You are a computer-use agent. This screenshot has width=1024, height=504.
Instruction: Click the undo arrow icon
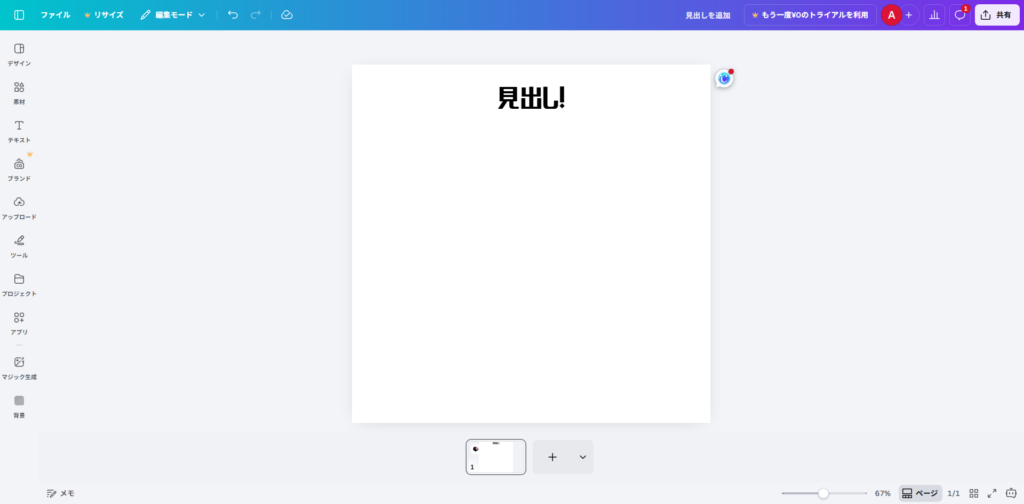click(x=233, y=15)
